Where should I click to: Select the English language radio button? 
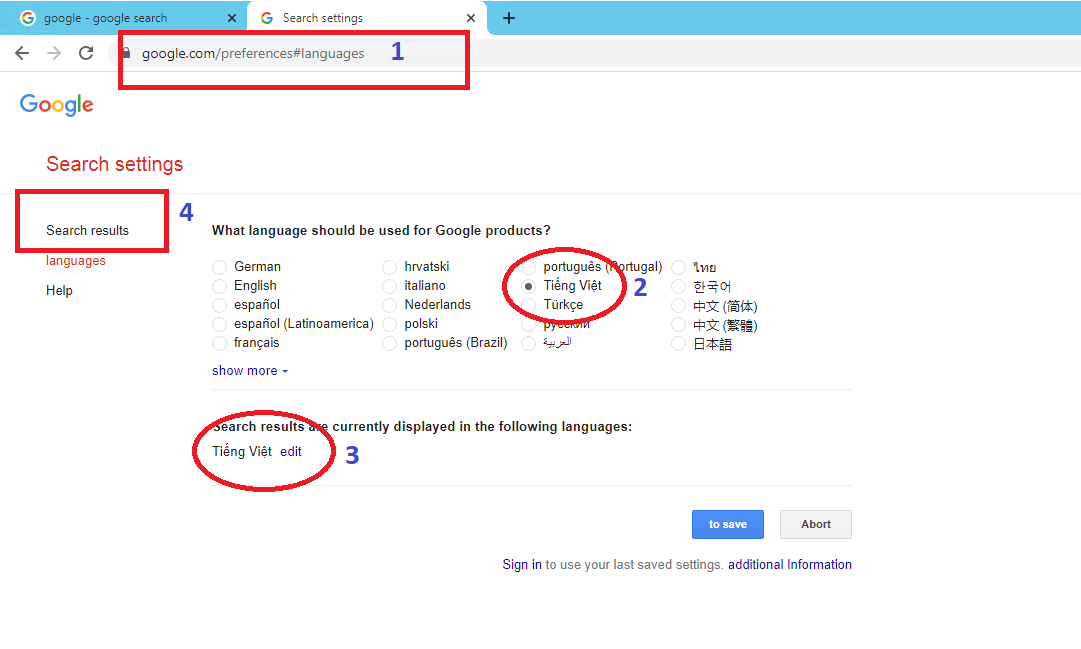click(219, 286)
